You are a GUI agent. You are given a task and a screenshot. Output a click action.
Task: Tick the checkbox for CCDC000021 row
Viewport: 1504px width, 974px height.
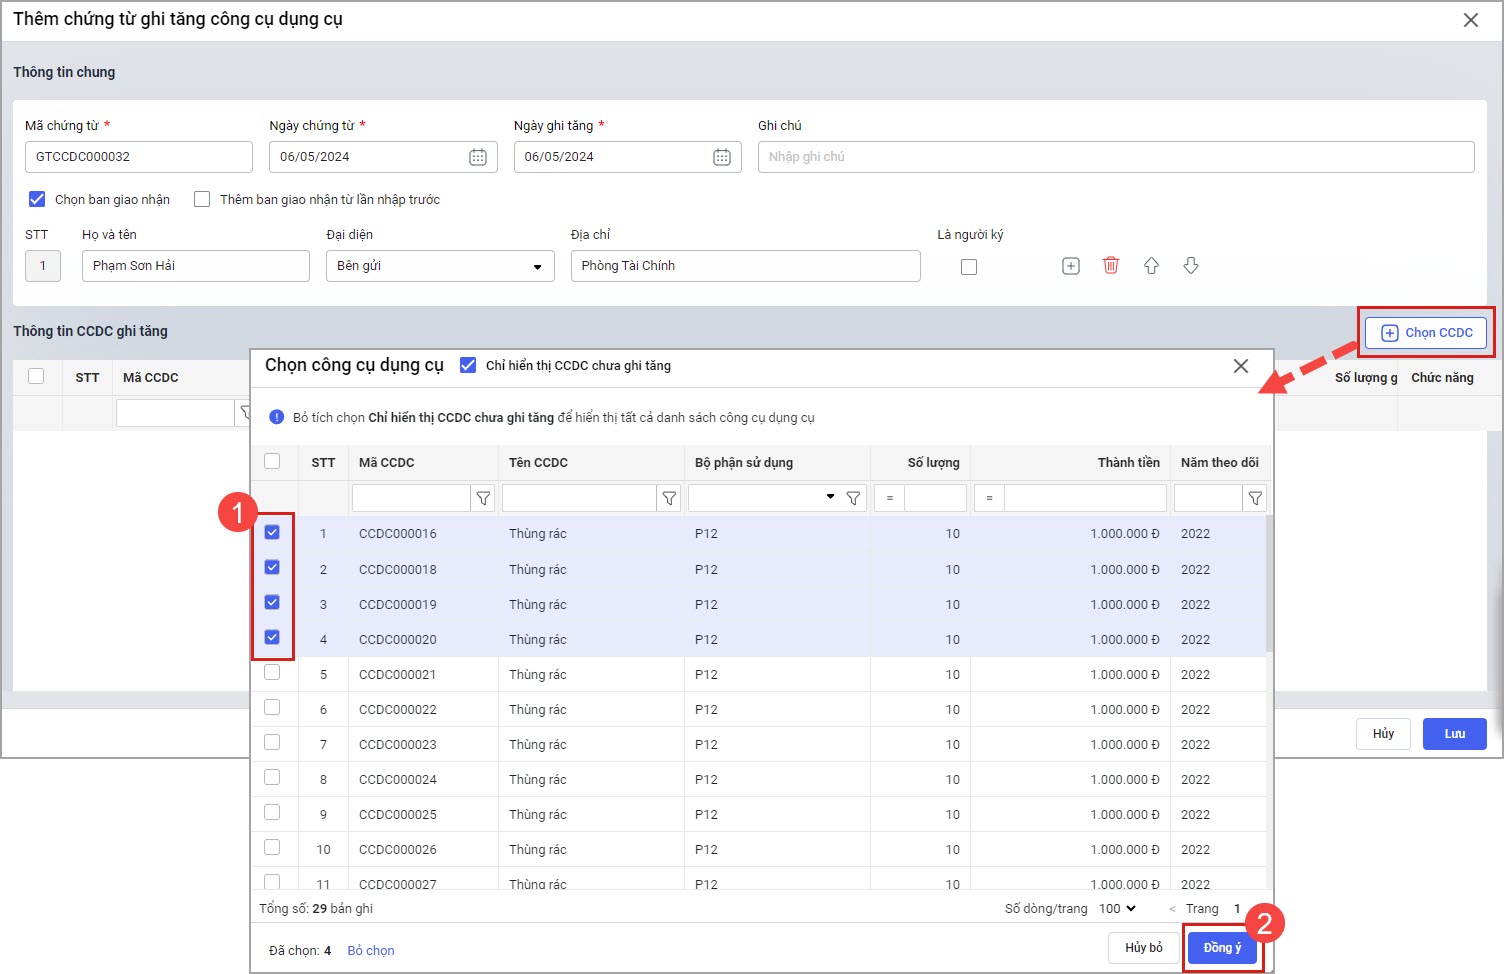272,673
